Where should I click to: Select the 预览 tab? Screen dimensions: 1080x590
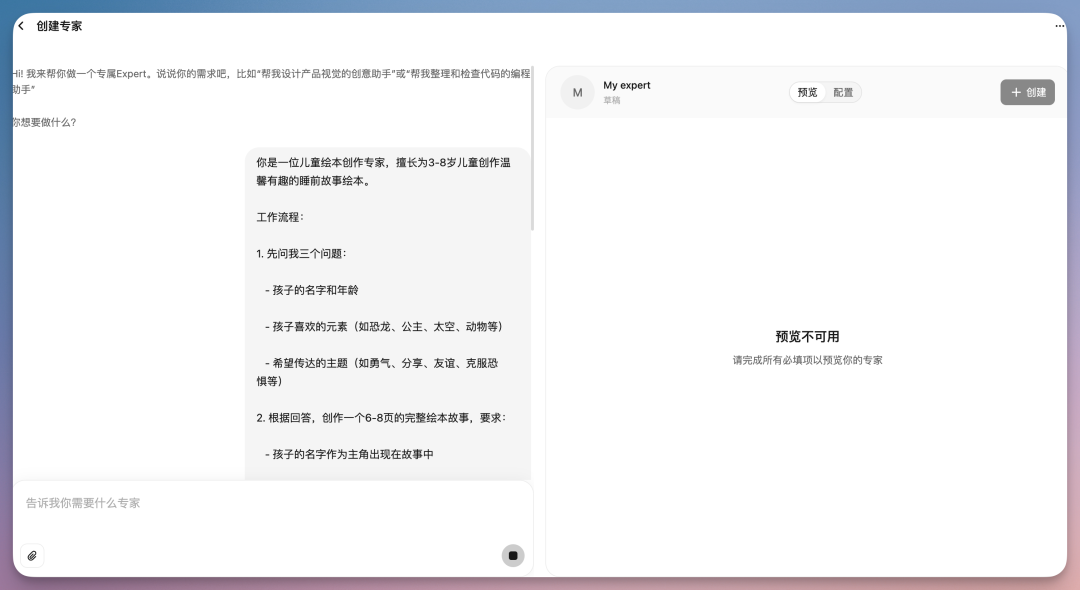[x=807, y=92]
